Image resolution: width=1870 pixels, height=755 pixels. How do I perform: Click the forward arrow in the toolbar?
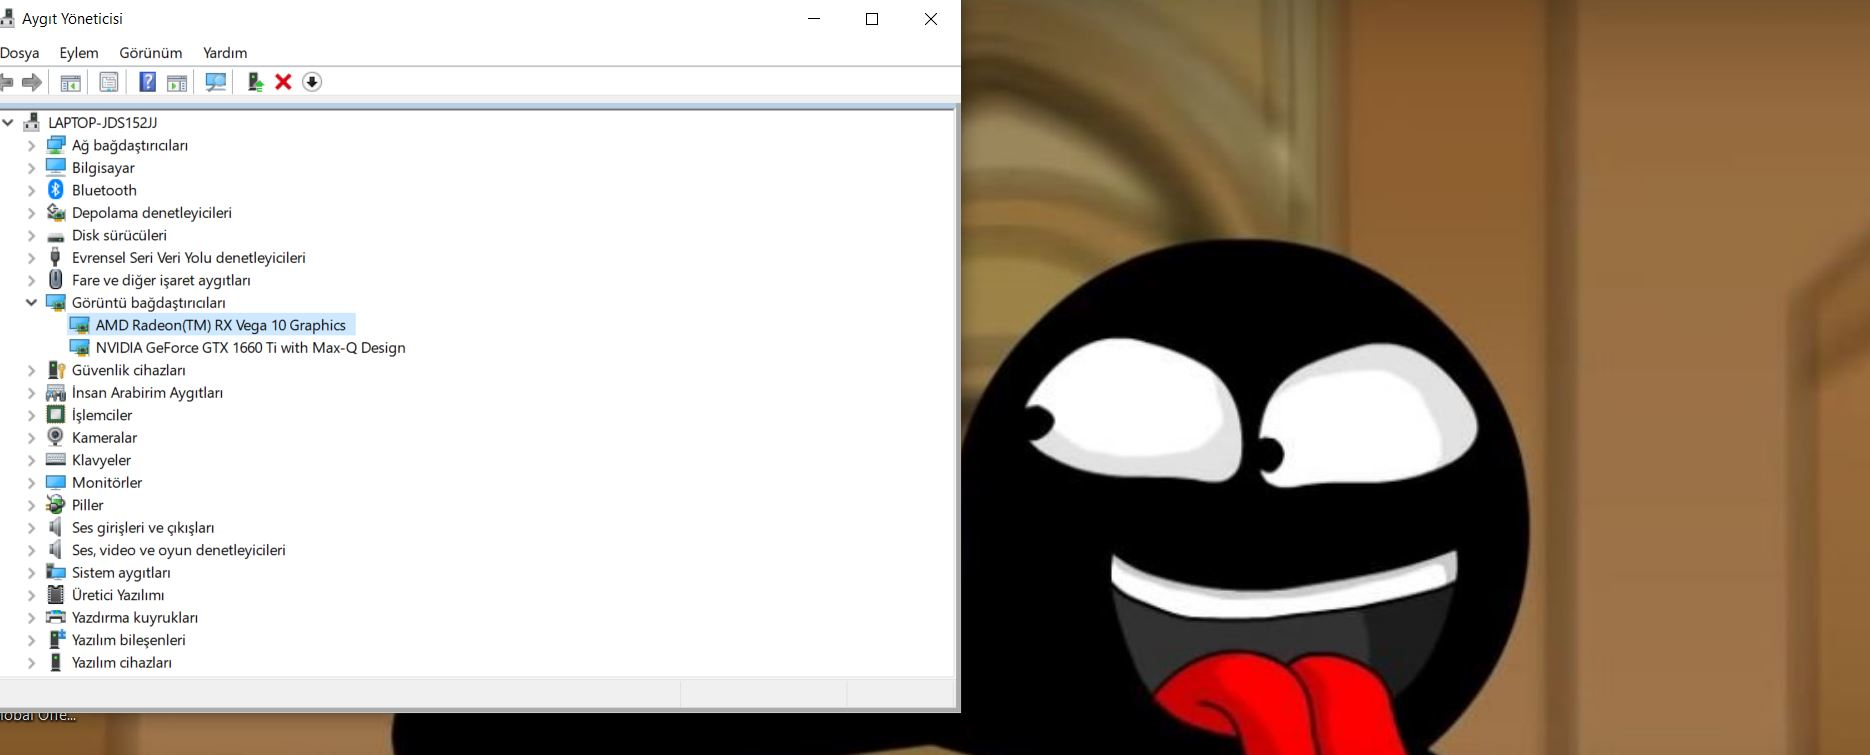point(32,82)
